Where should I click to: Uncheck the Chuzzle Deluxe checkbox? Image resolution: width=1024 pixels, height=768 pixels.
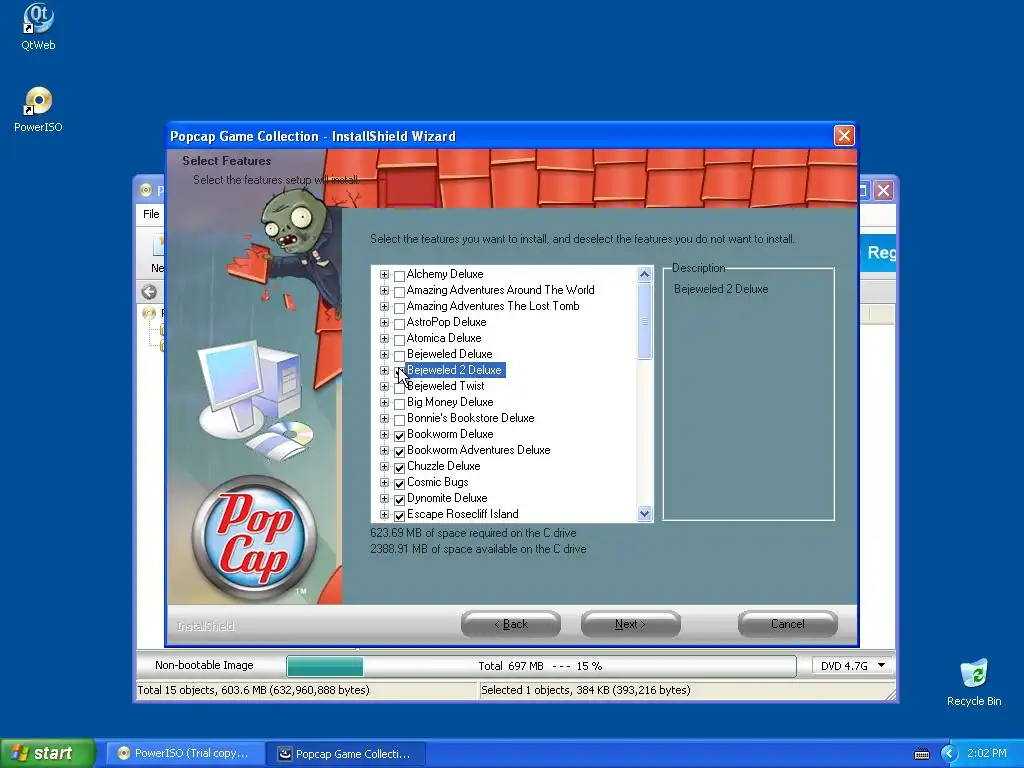pyautogui.click(x=399, y=467)
